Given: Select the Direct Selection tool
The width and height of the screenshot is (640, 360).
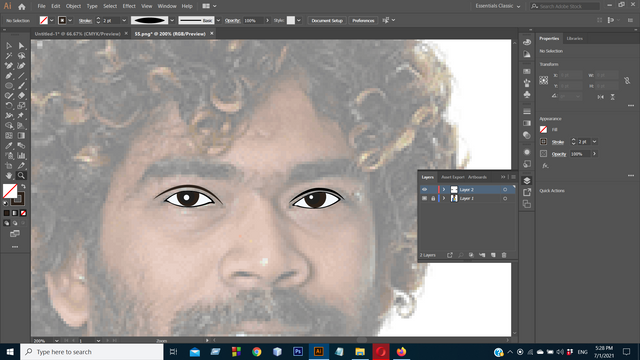Looking at the screenshot, I should tap(21, 46).
